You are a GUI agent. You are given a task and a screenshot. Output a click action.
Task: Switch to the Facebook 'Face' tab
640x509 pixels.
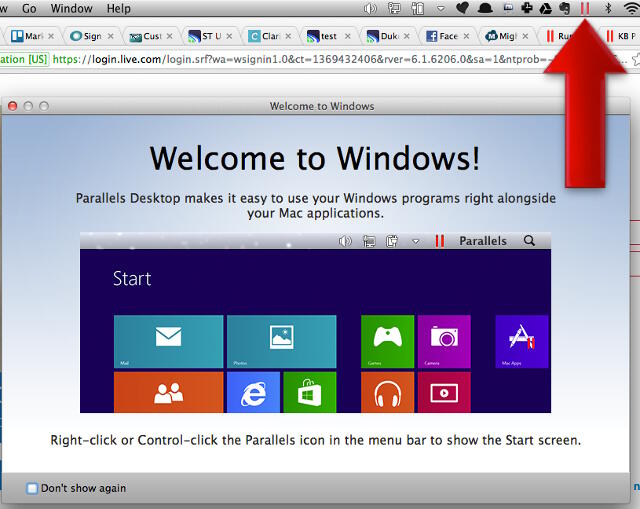(x=448, y=36)
